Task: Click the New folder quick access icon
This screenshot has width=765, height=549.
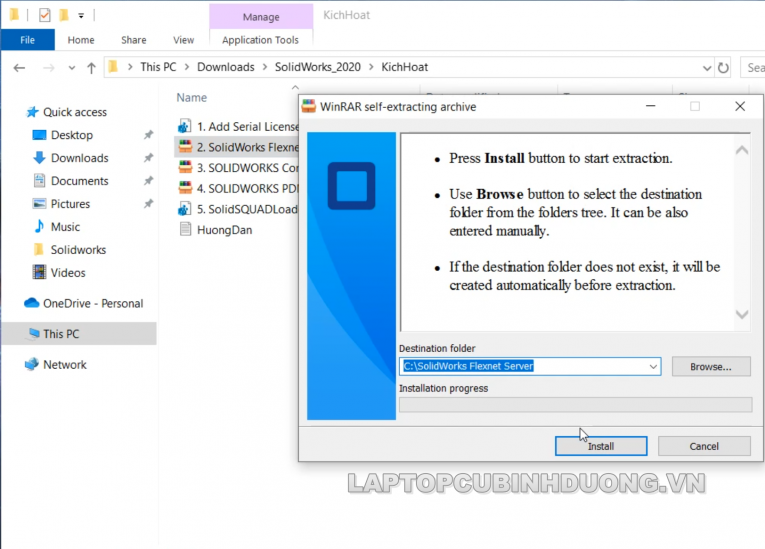Action: (x=63, y=15)
